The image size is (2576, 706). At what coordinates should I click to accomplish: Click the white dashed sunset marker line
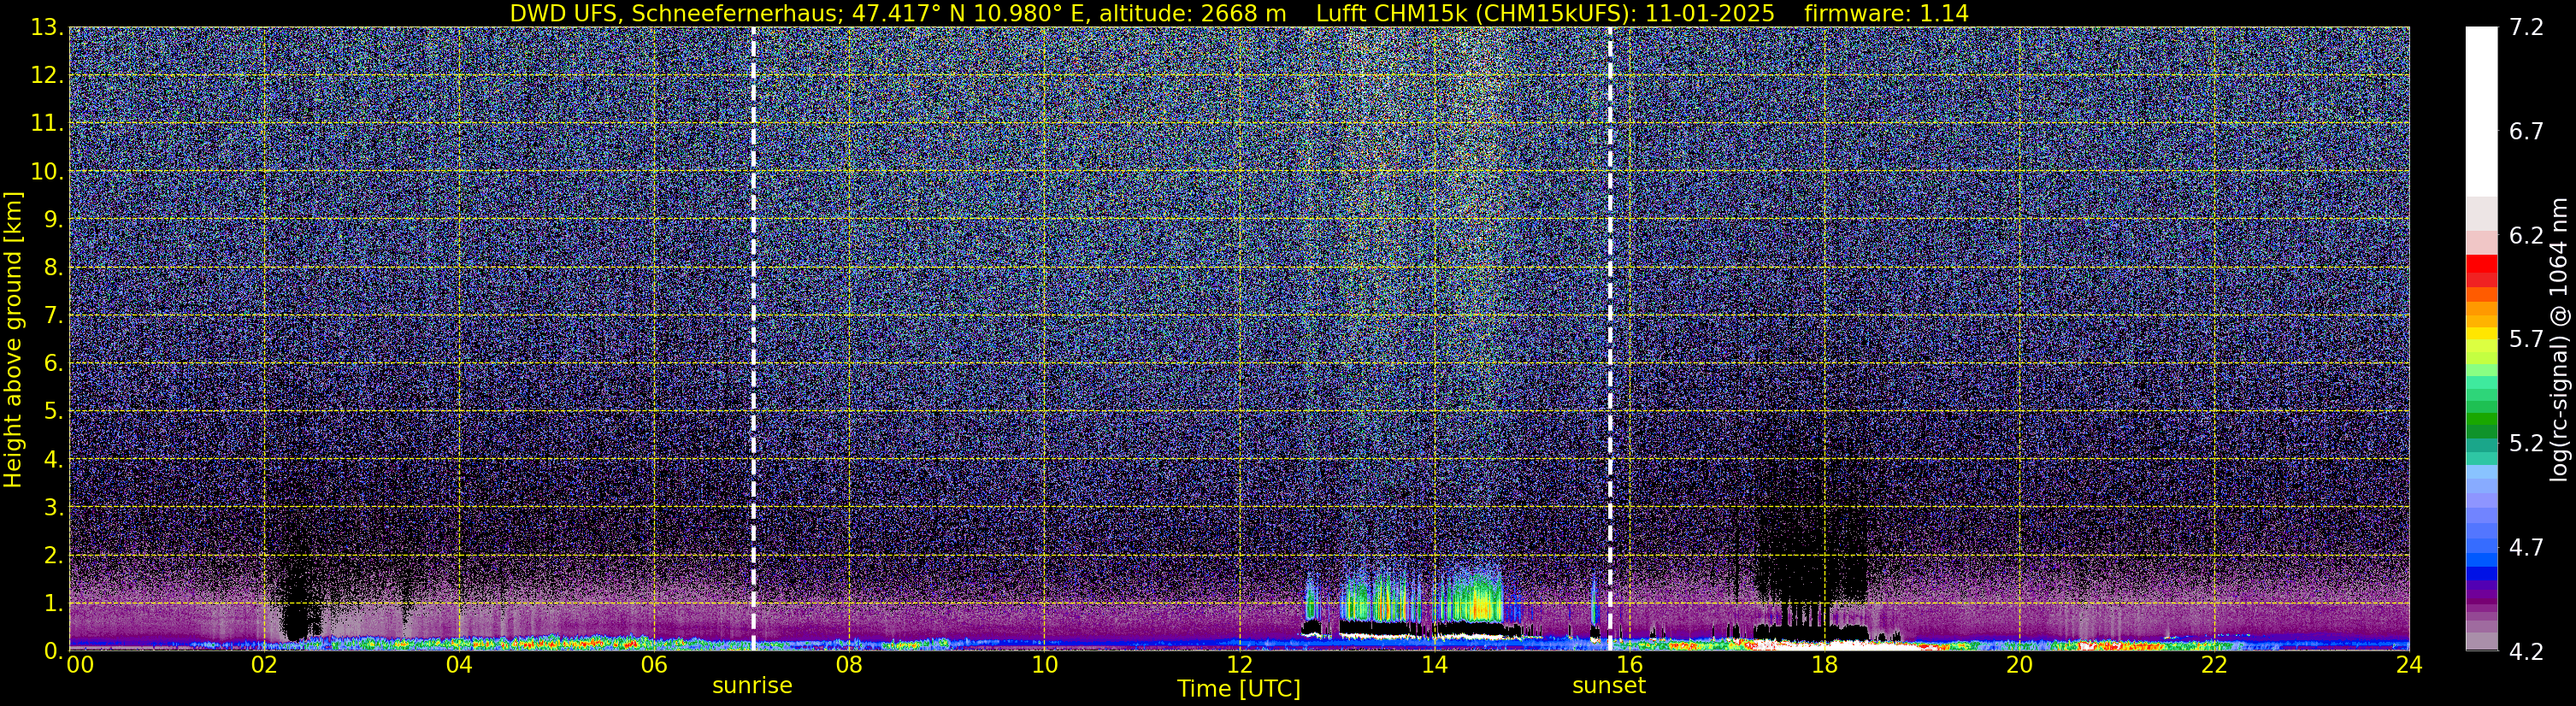click(x=1610, y=338)
